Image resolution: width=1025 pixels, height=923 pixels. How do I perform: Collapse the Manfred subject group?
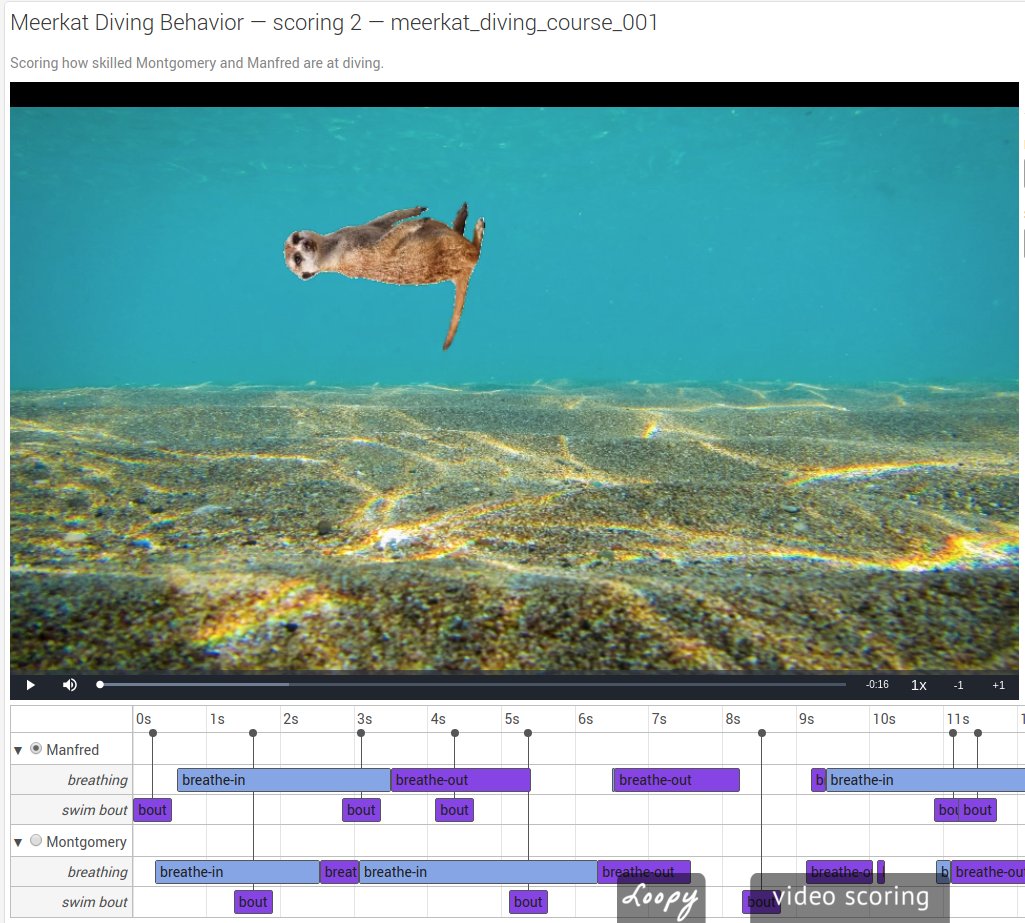(18, 750)
